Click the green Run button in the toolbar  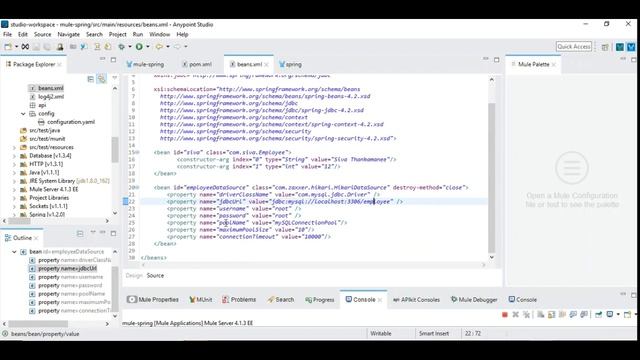pos(139,47)
